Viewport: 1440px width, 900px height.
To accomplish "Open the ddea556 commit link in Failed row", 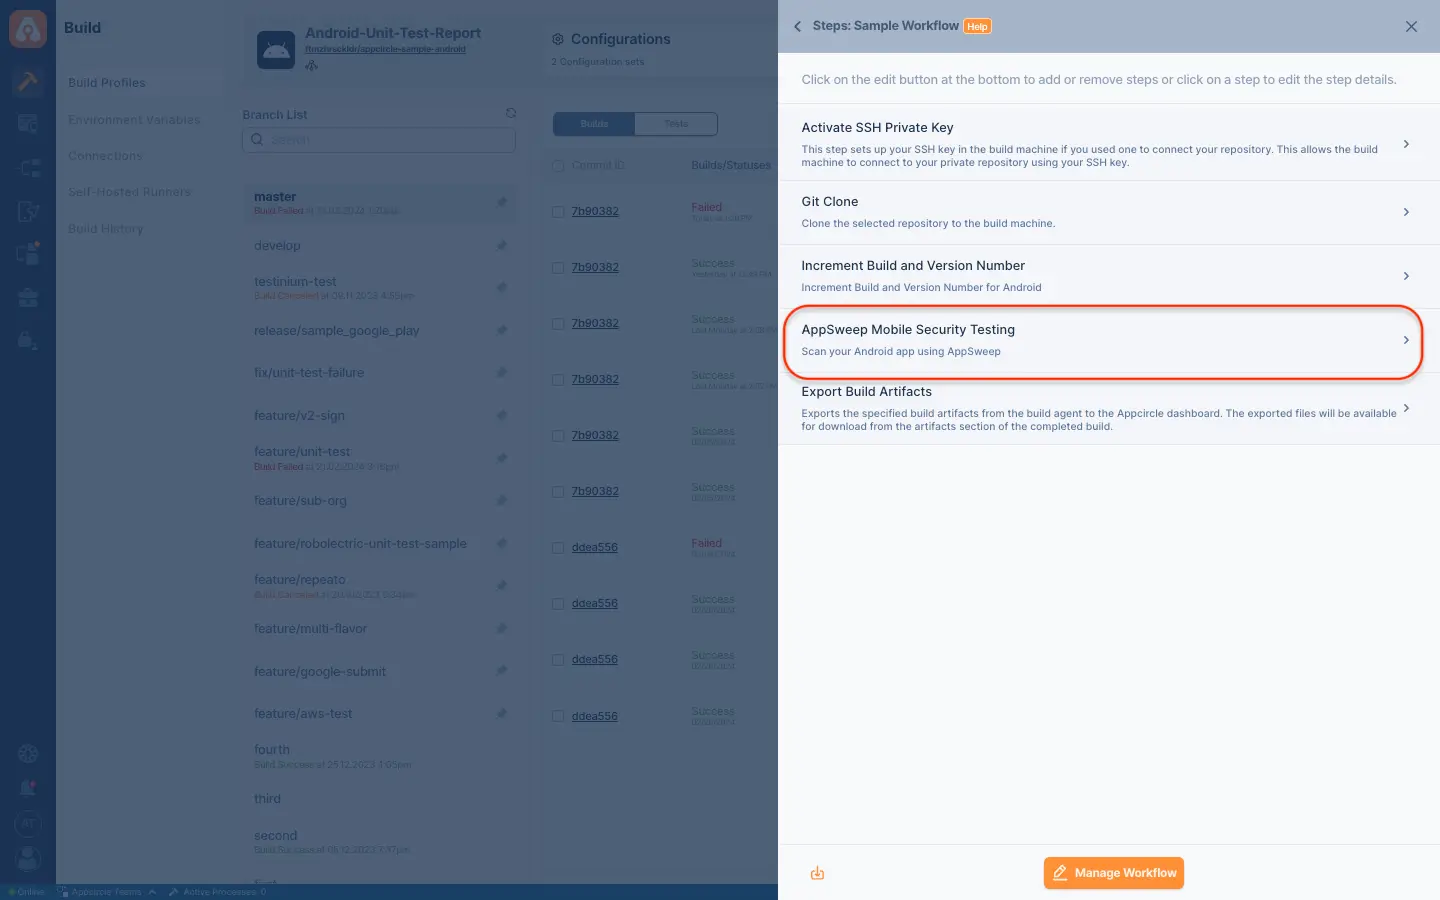I will click(x=595, y=548).
